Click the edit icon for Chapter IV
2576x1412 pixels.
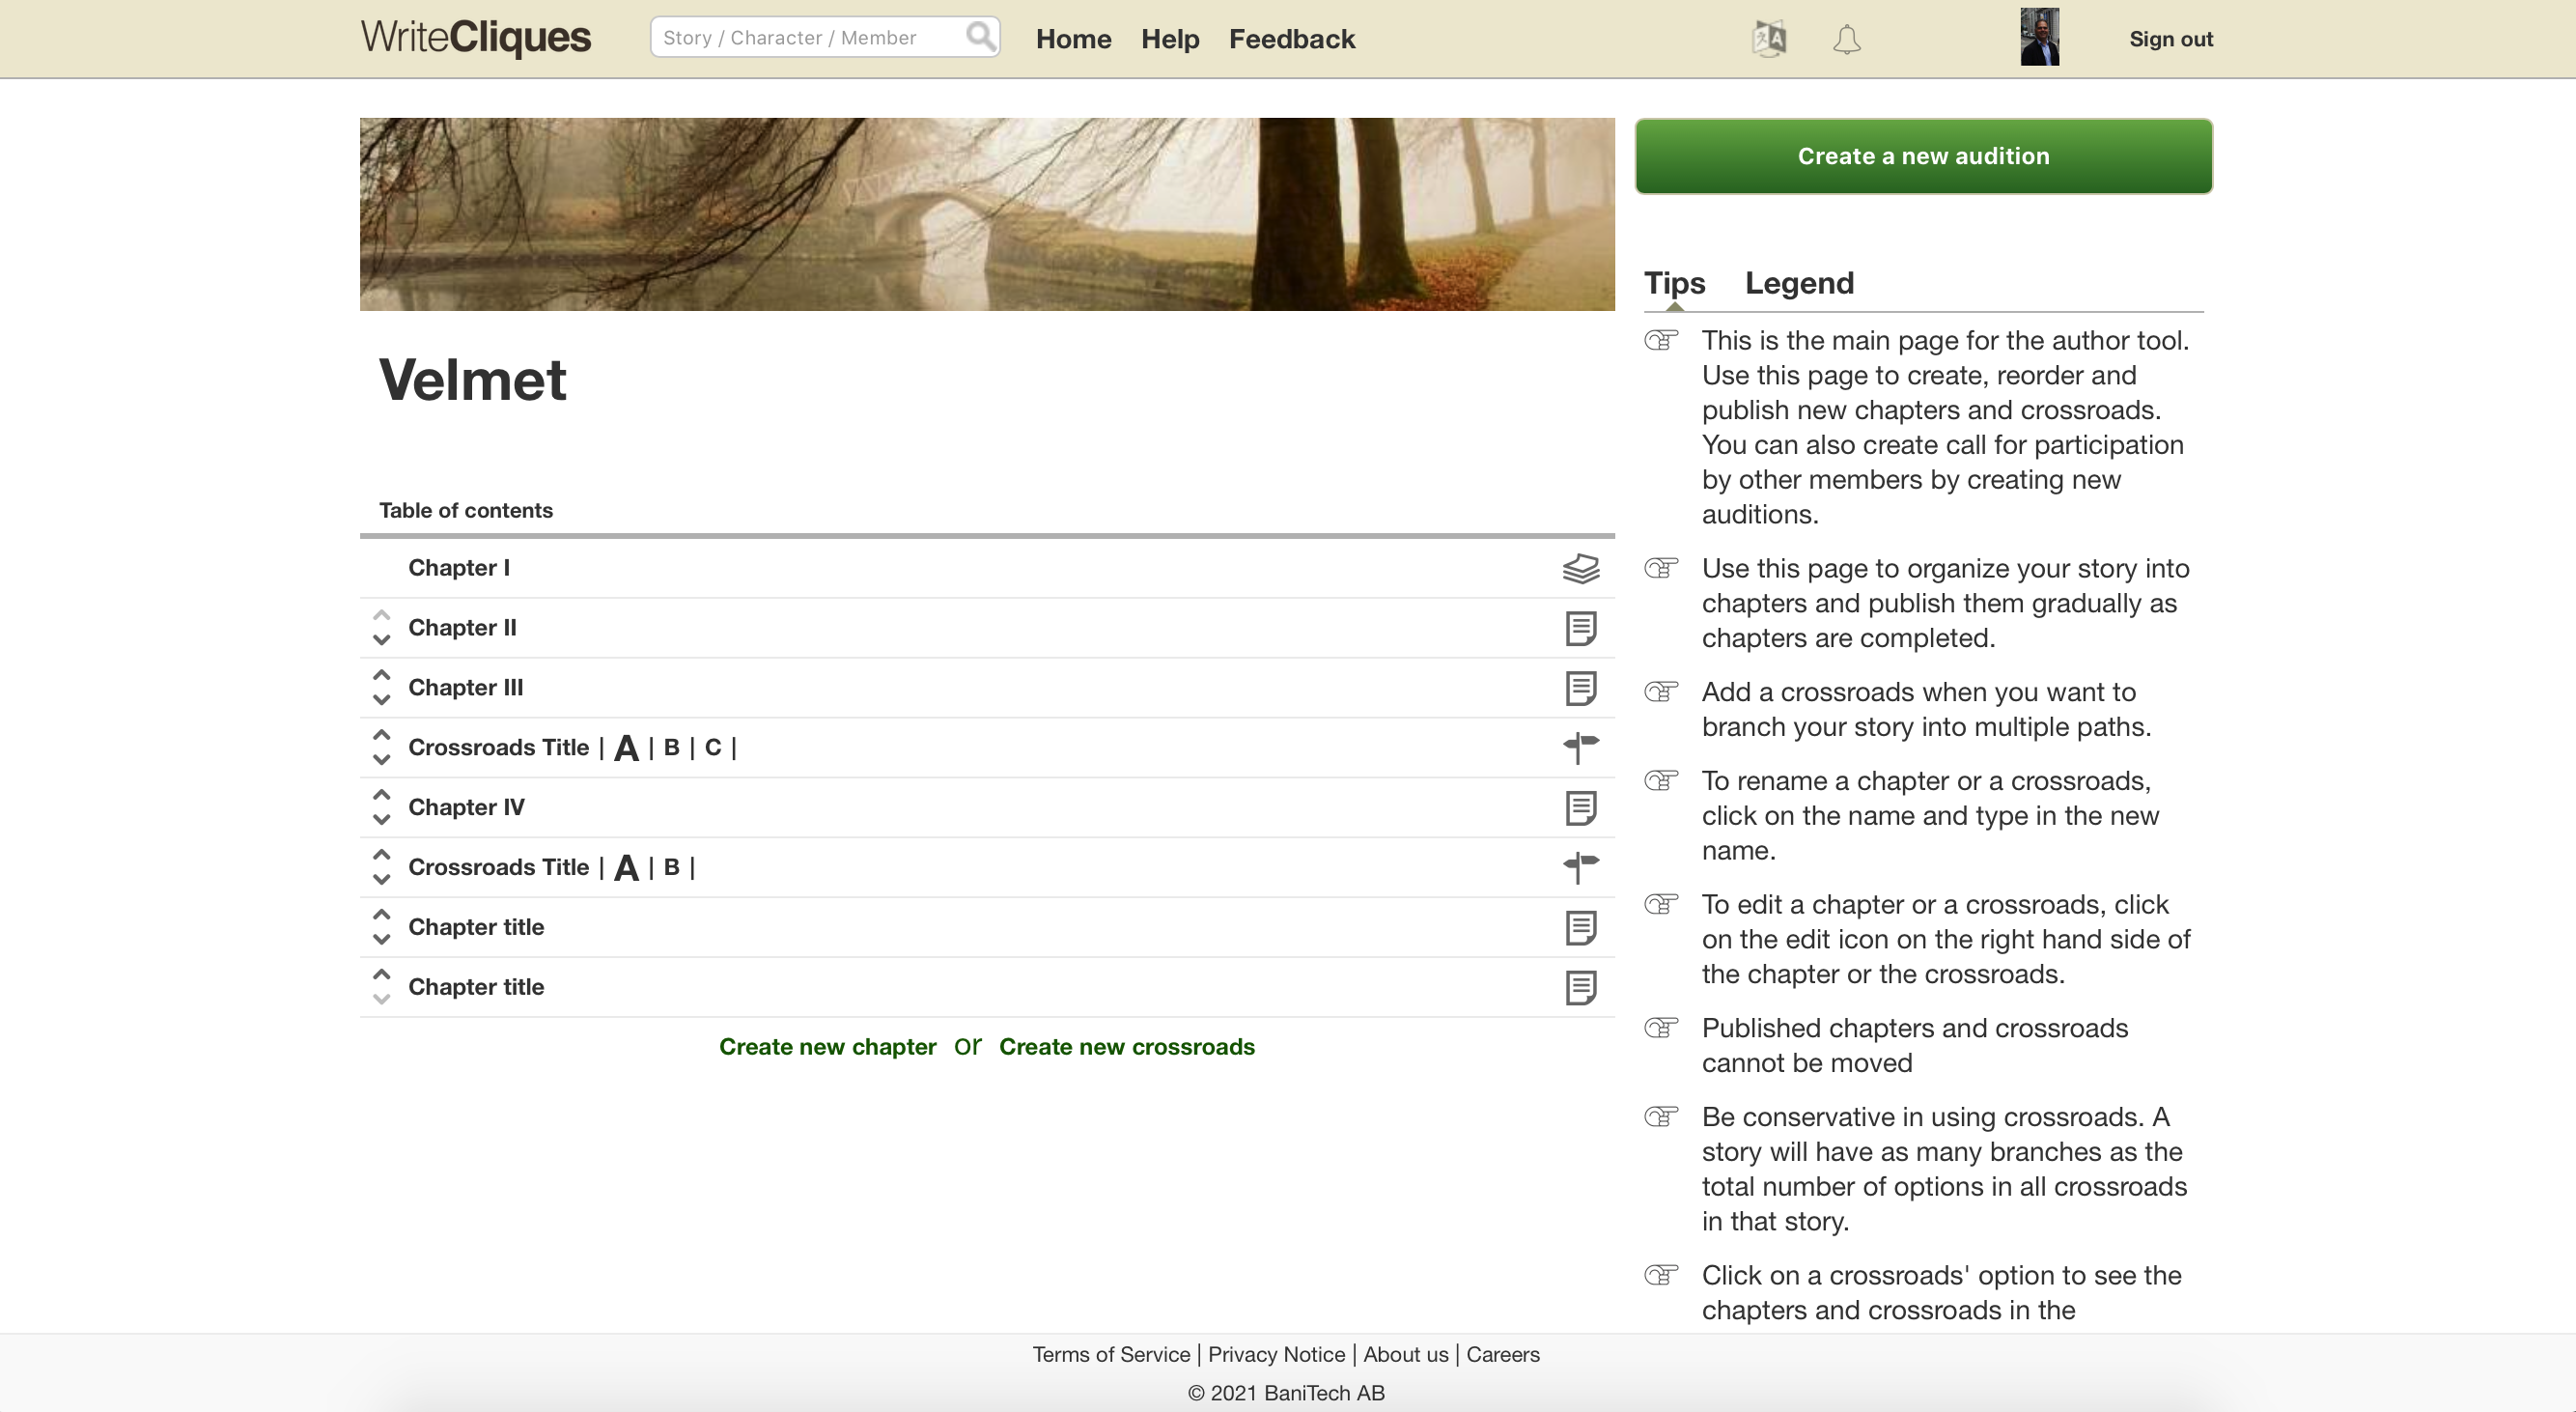click(1580, 808)
